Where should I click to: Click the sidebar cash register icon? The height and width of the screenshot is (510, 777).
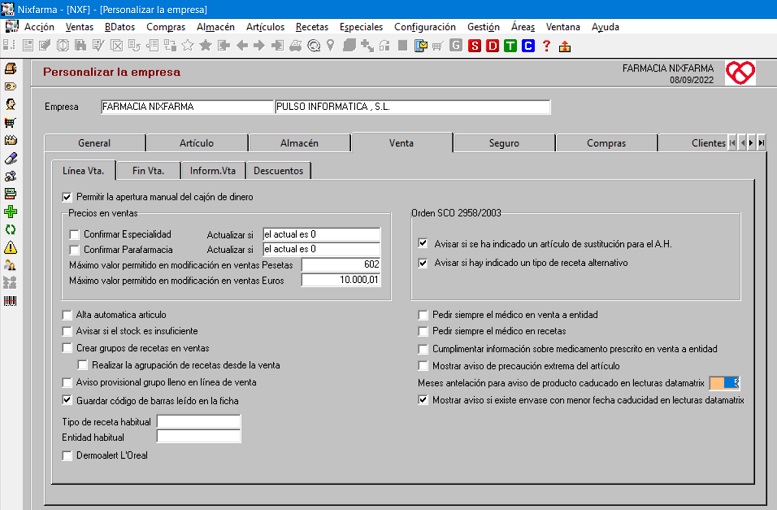[10, 68]
